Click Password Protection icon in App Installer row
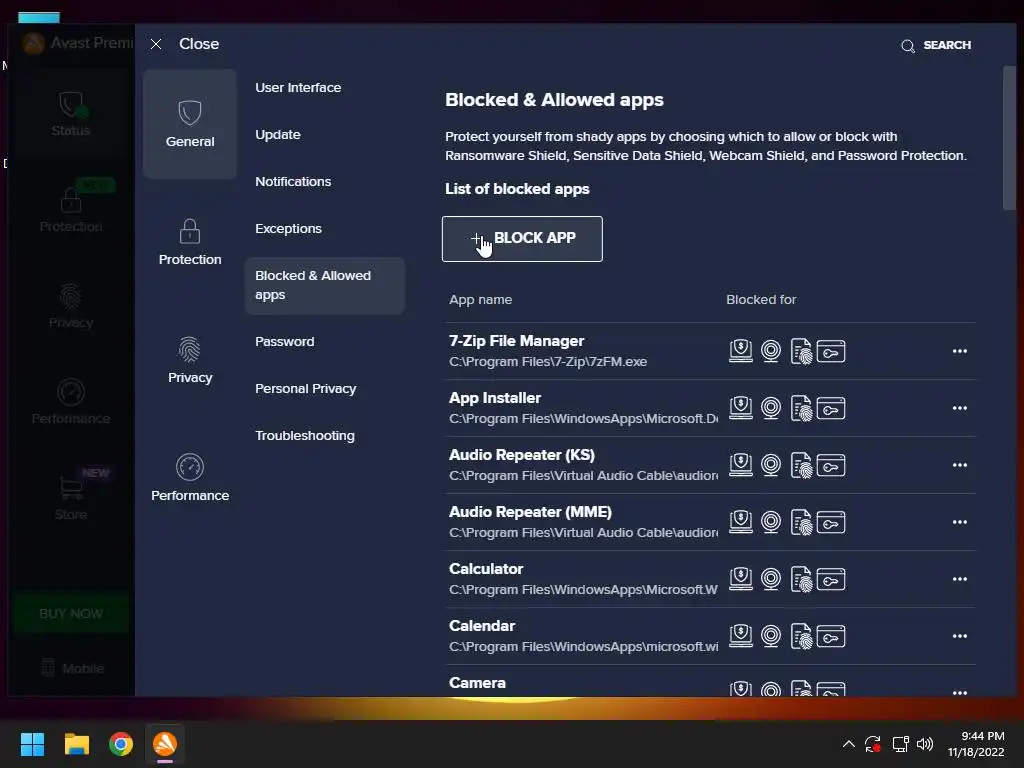This screenshot has width=1024, height=768. (x=831, y=408)
